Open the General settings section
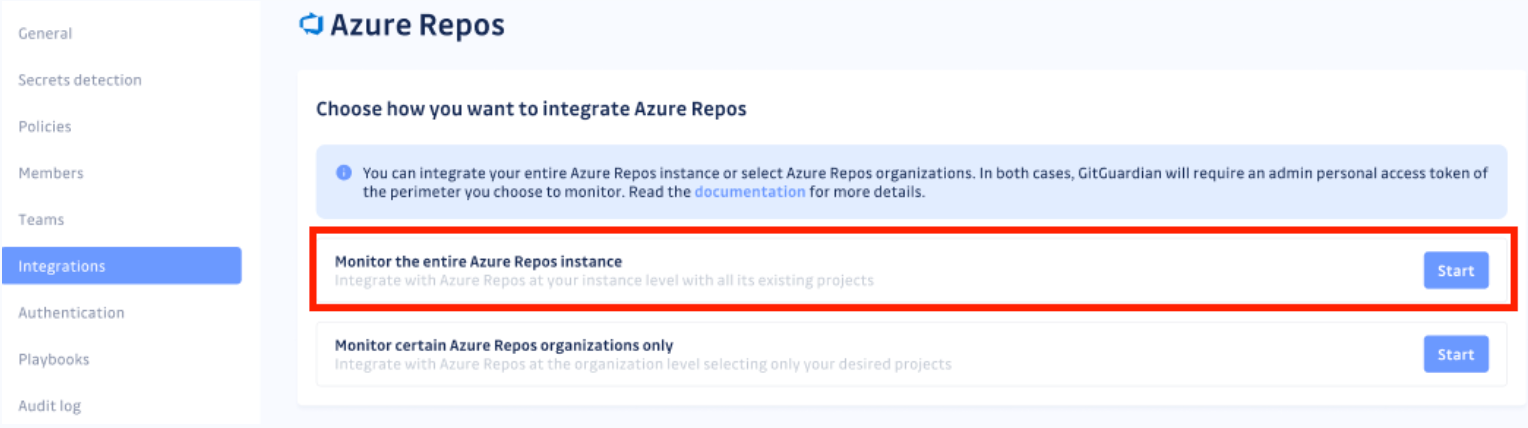This screenshot has width=1528, height=428. coord(45,33)
